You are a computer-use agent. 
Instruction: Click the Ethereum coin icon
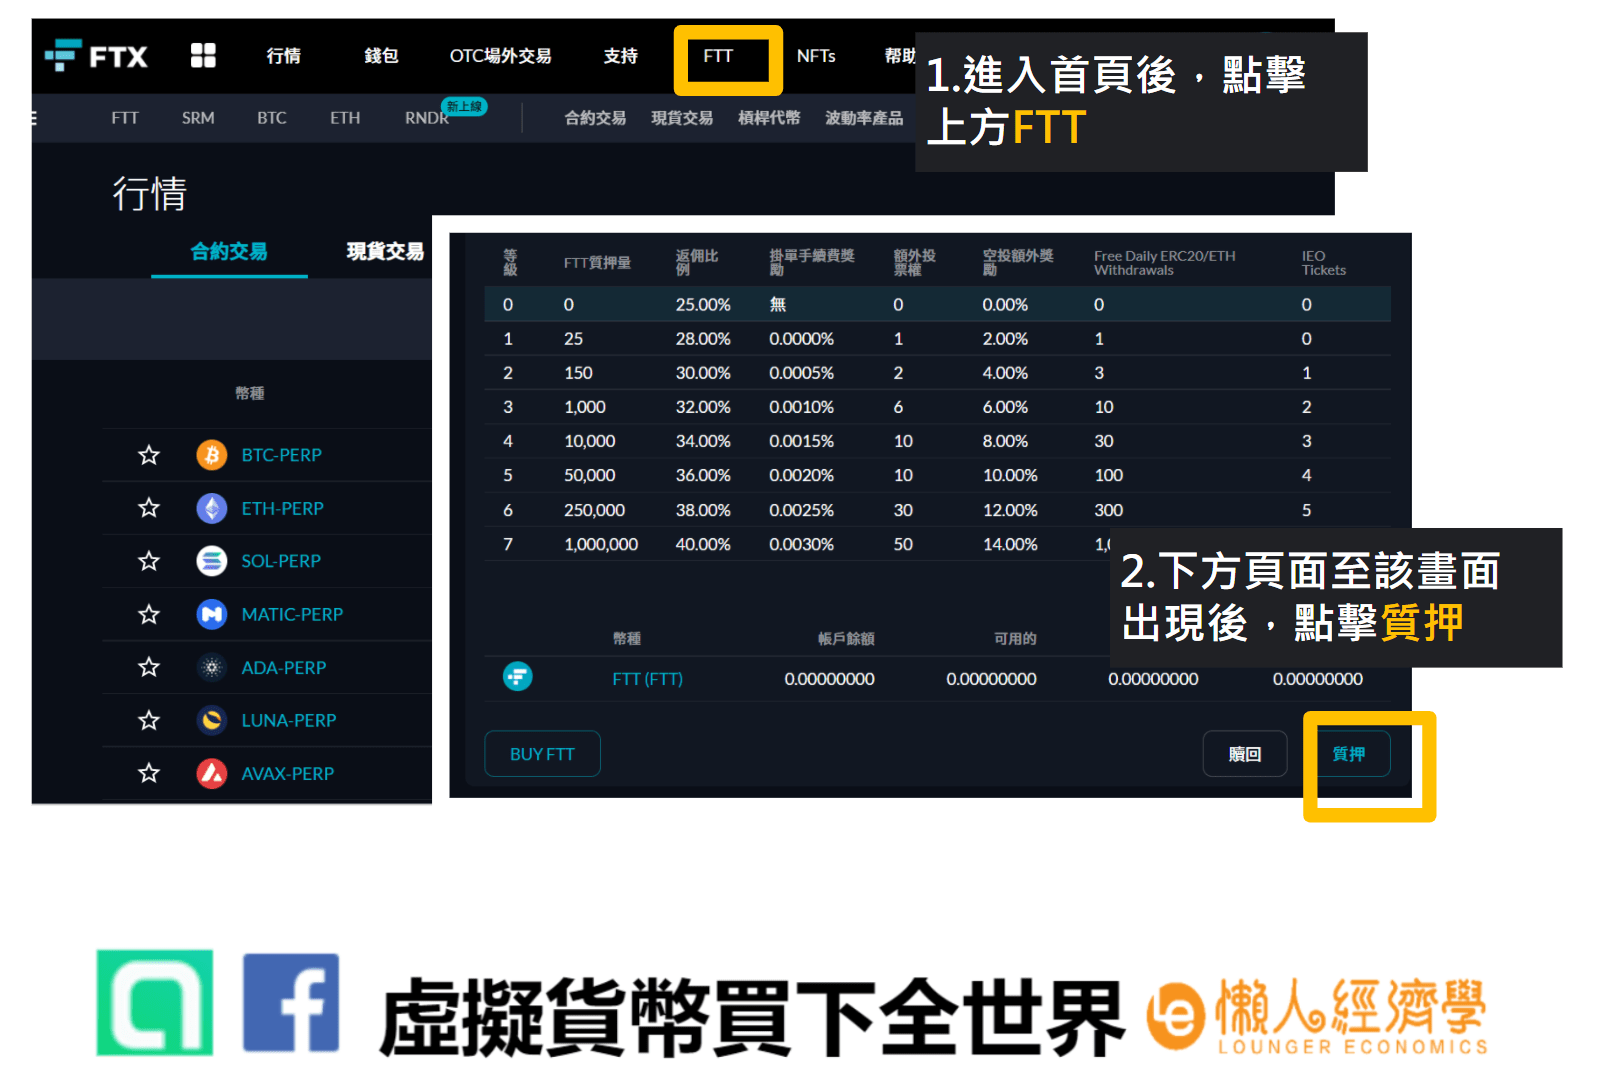211,509
